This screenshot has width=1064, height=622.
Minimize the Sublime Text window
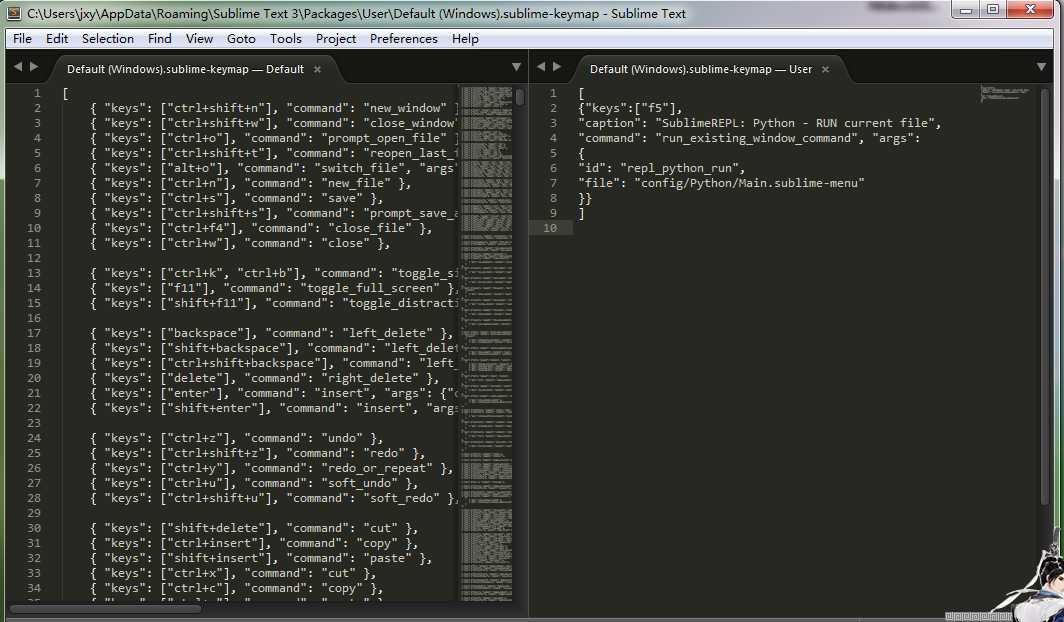pyautogui.click(x=966, y=9)
